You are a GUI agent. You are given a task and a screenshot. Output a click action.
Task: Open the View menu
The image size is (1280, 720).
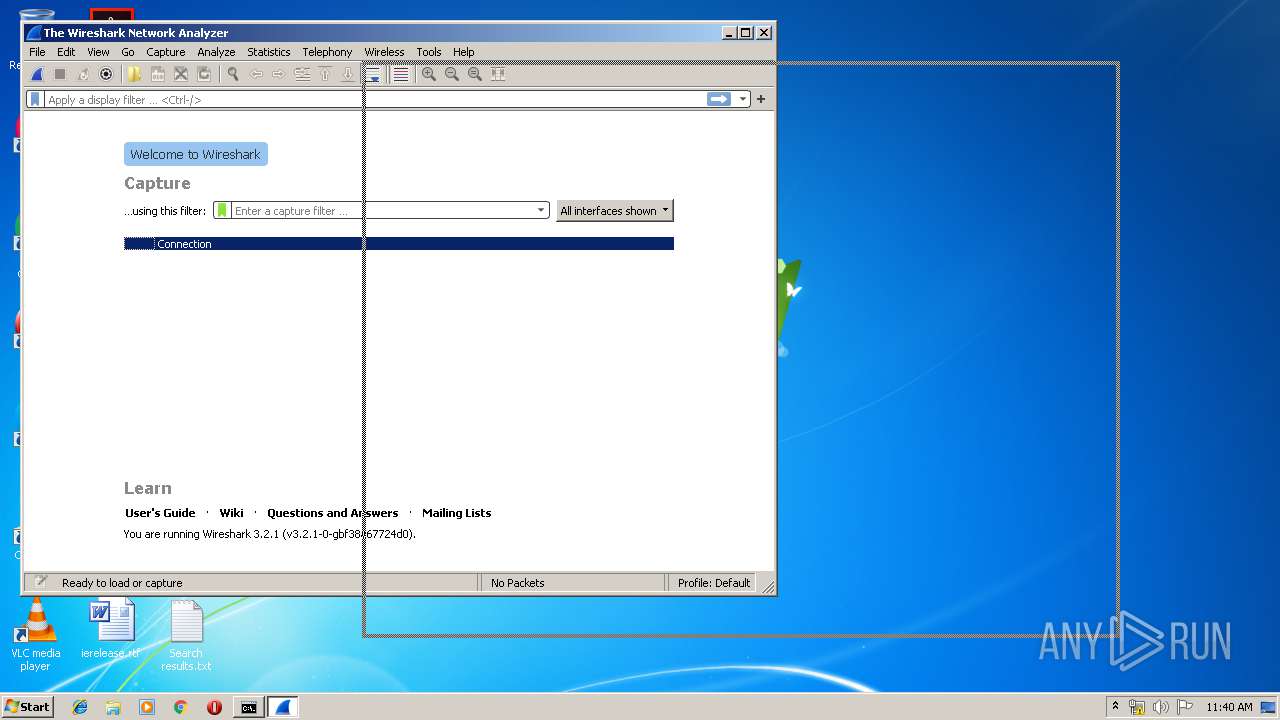[x=98, y=52]
